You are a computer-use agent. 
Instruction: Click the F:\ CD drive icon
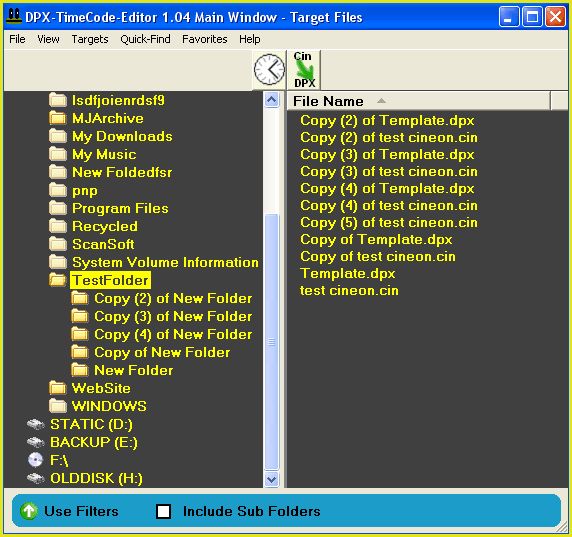click(35, 460)
